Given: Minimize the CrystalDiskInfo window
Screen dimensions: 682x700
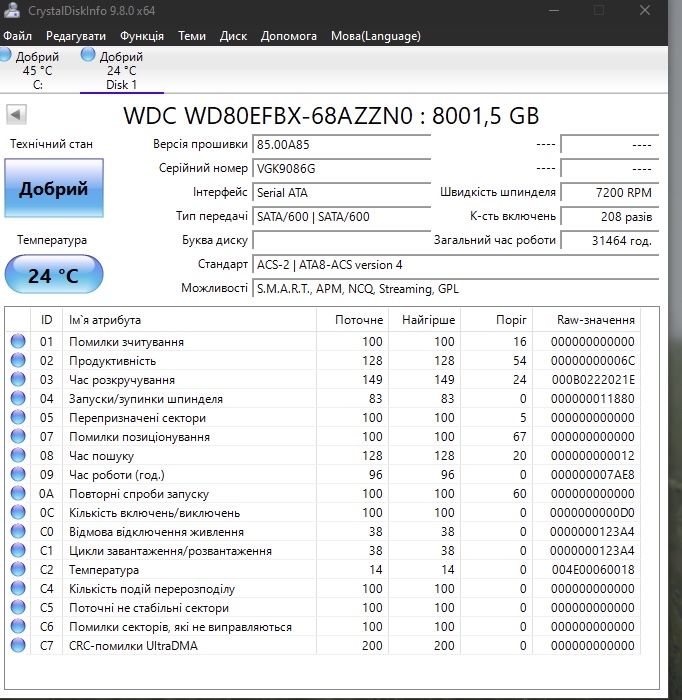Looking at the screenshot, I should pyautogui.click(x=554, y=10).
